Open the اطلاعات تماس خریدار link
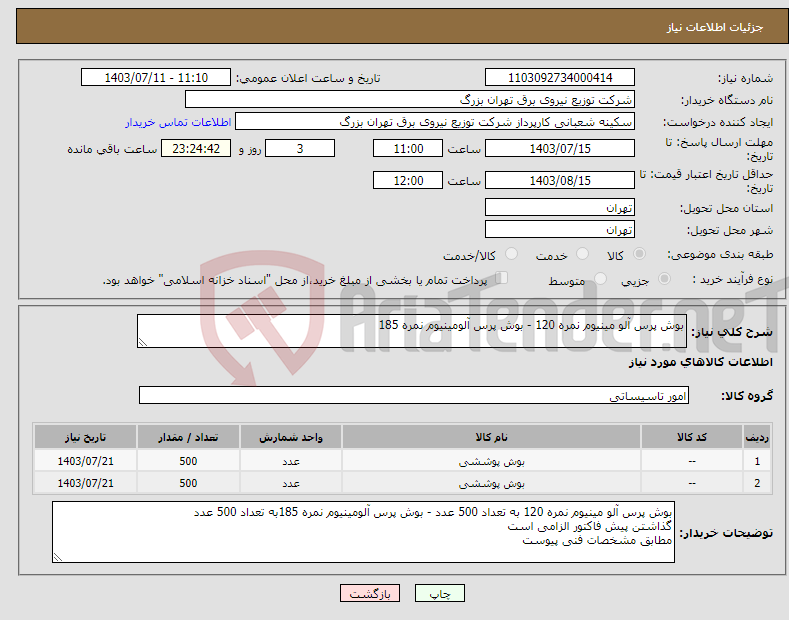 [x=178, y=122]
